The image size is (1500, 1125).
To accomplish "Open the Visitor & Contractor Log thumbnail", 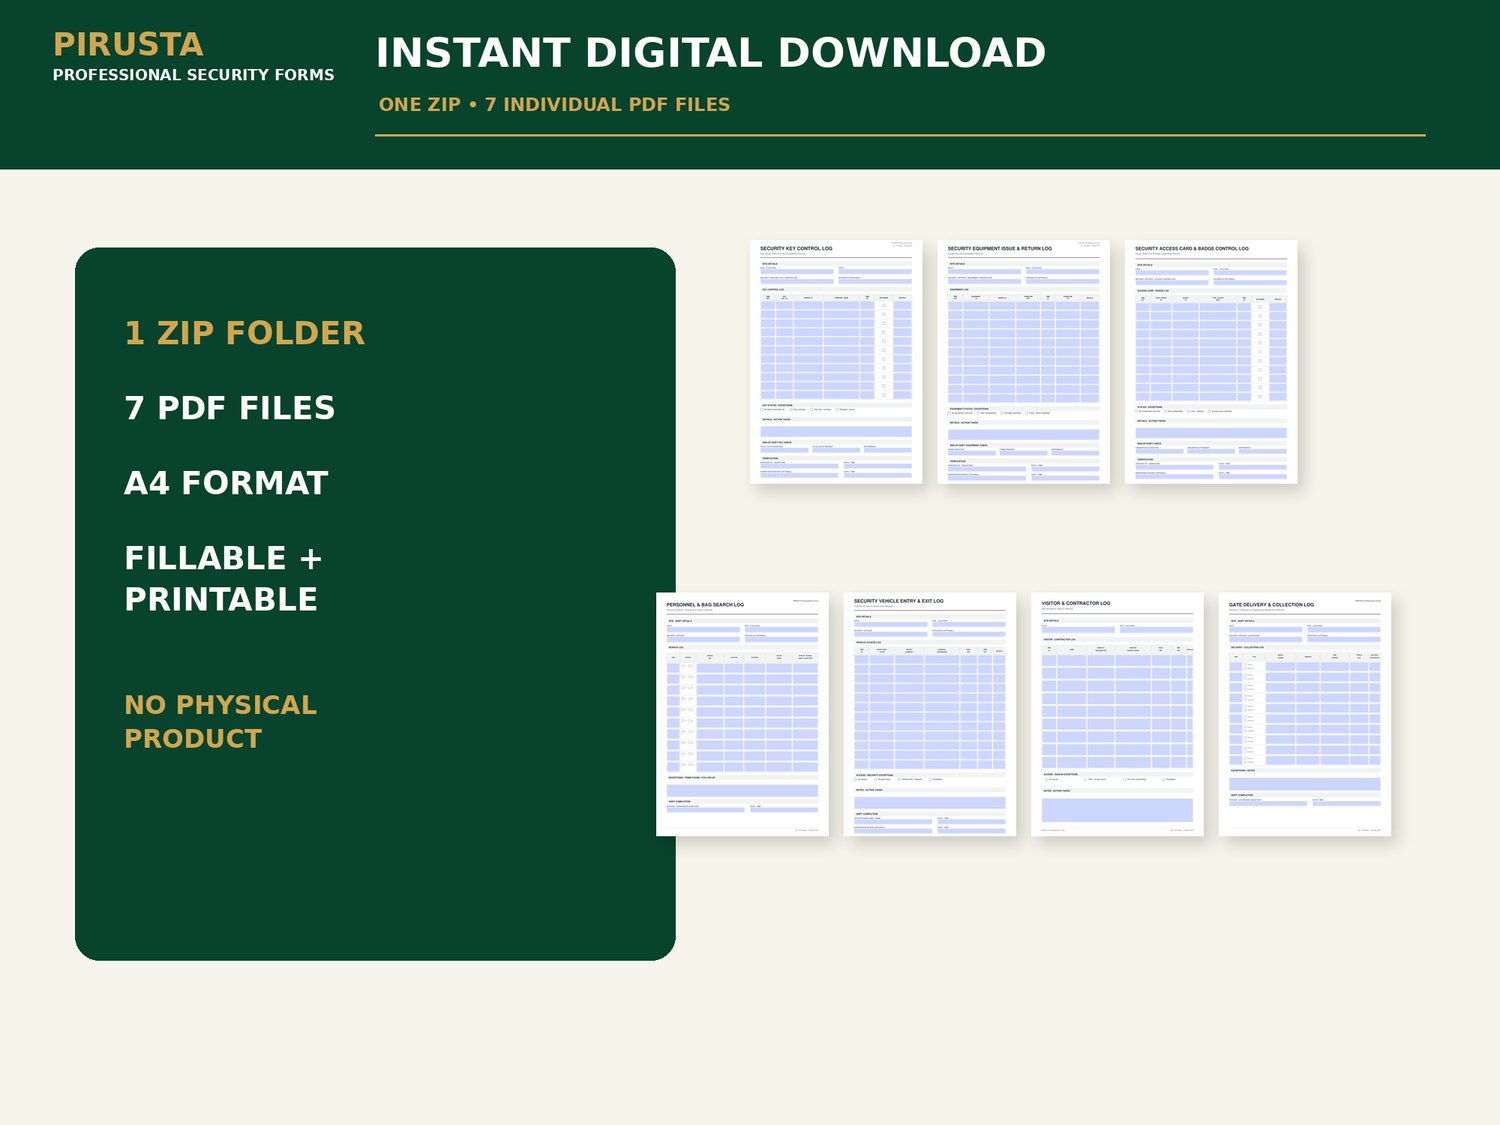I will pyautogui.click(x=1117, y=714).
